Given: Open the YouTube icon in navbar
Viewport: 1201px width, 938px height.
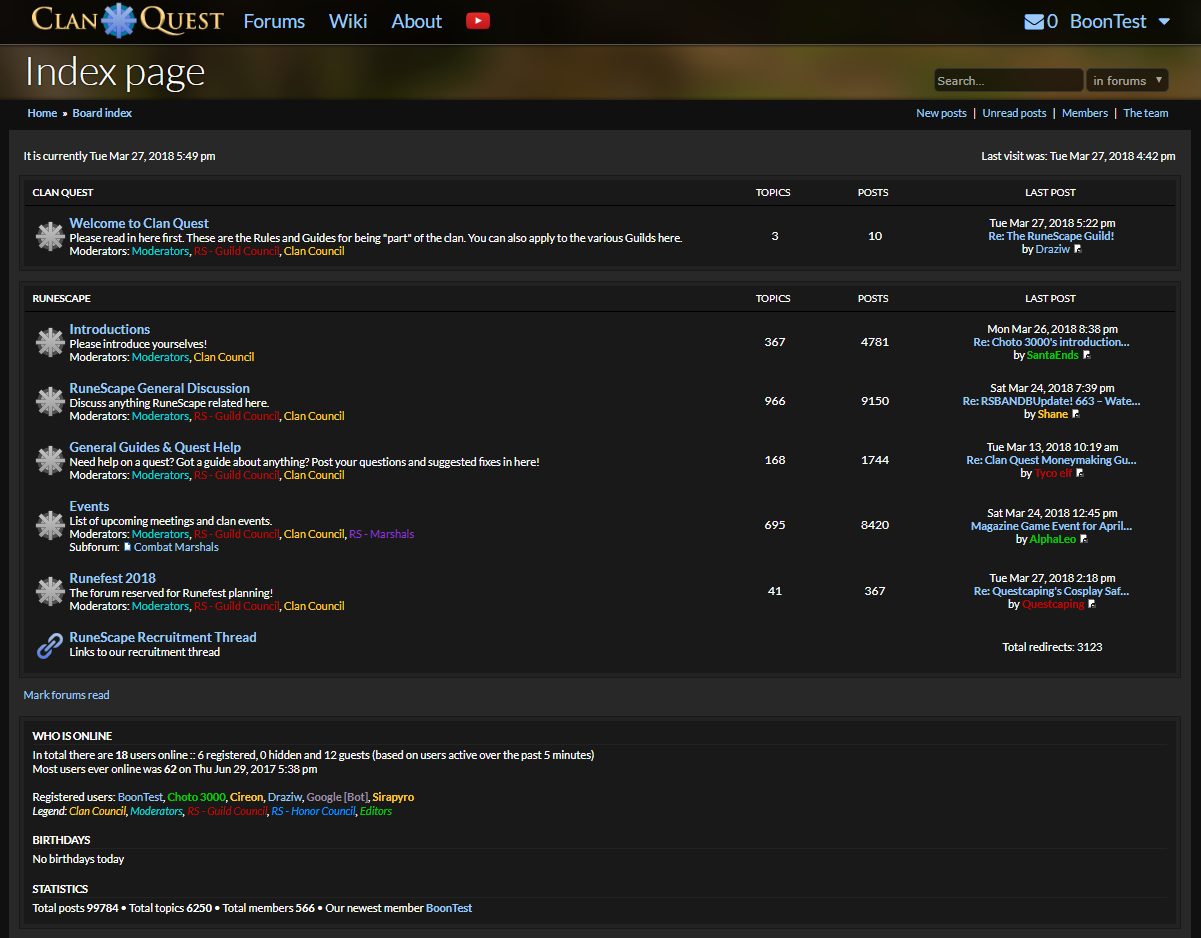Looking at the screenshot, I should [x=478, y=20].
